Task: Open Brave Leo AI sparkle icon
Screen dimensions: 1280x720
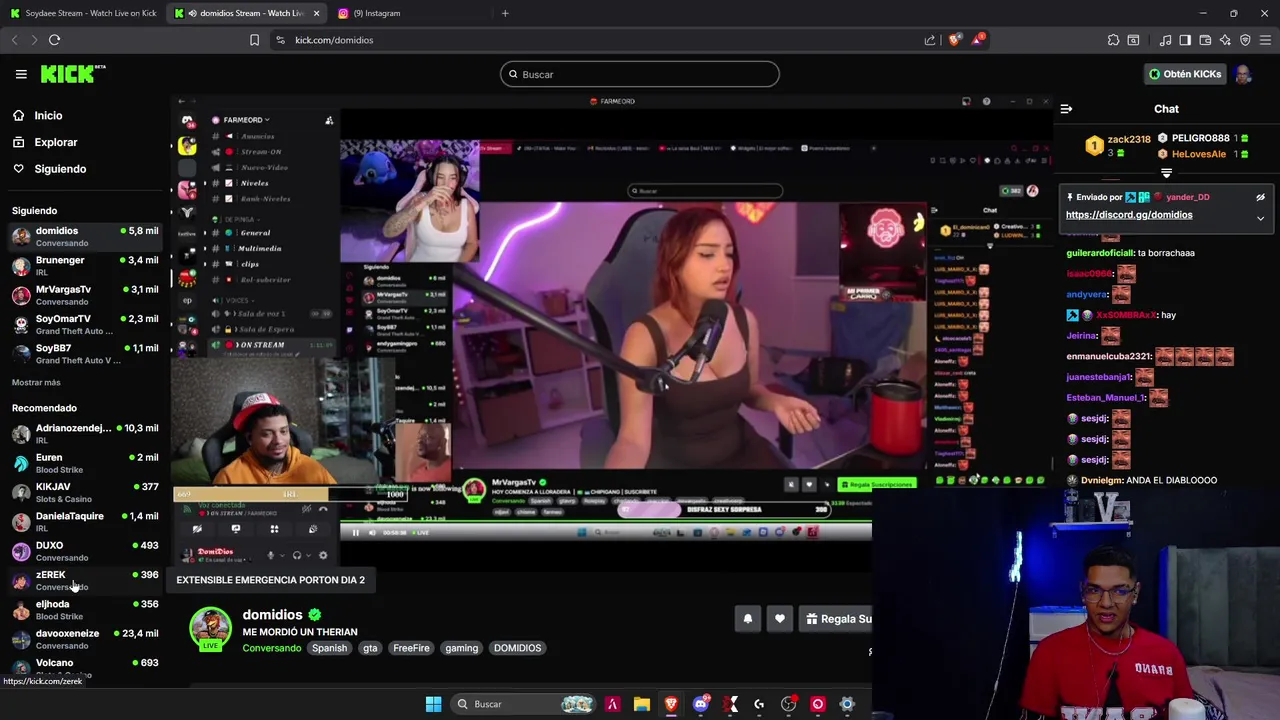Action: pyautogui.click(x=1225, y=40)
